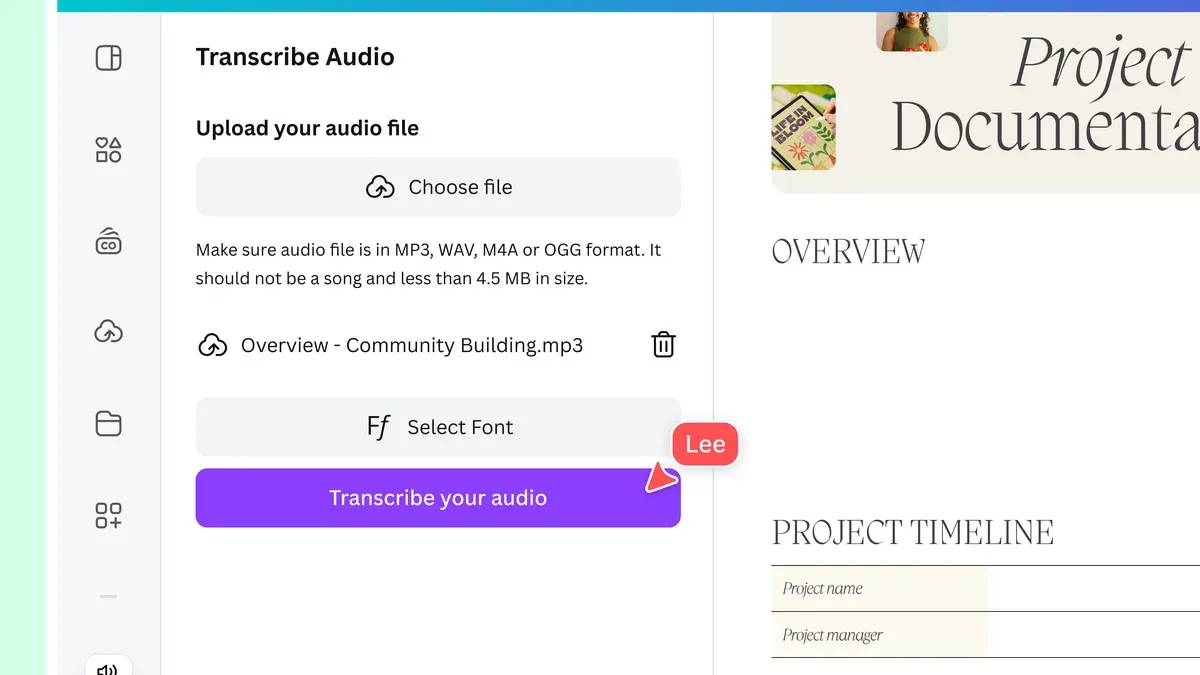This screenshot has height=675, width=1200.
Task: Click the Transcribe Audio panel title
Action: point(295,57)
